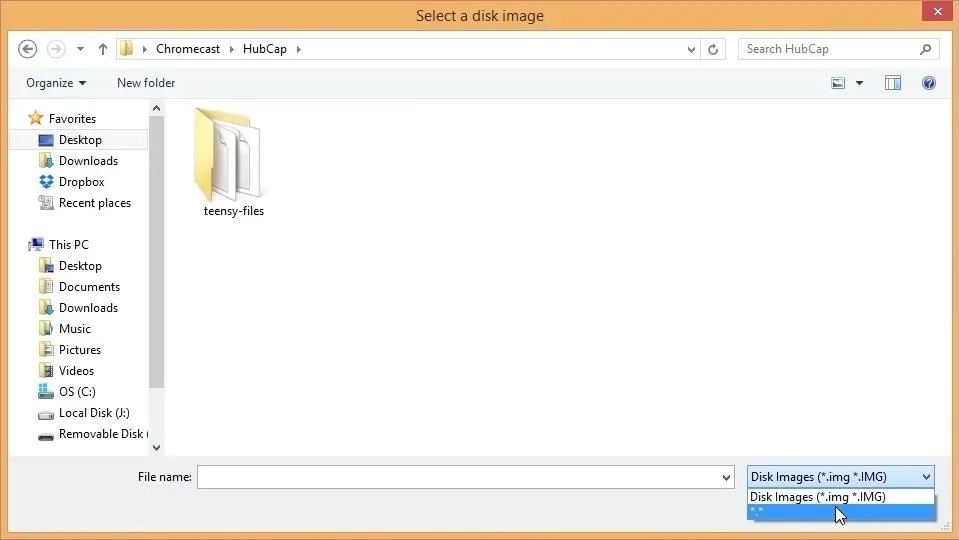Open the help button
The height and width of the screenshot is (540, 959).
coord(928,83)
